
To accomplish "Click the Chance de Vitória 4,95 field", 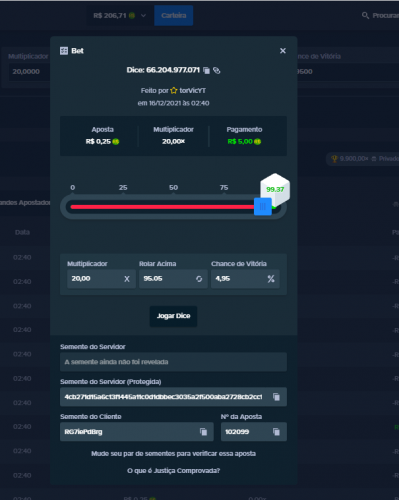I will tap(245, 279).
